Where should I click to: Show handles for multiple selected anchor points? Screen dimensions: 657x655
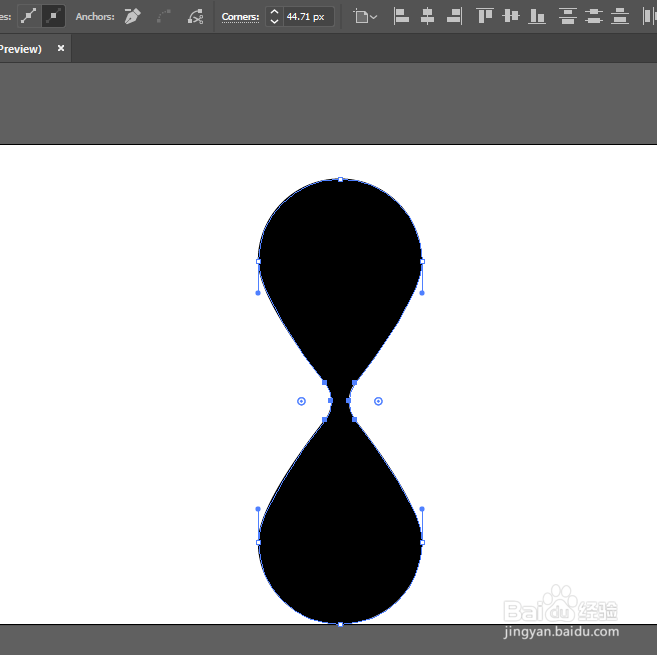pos(28,16)
